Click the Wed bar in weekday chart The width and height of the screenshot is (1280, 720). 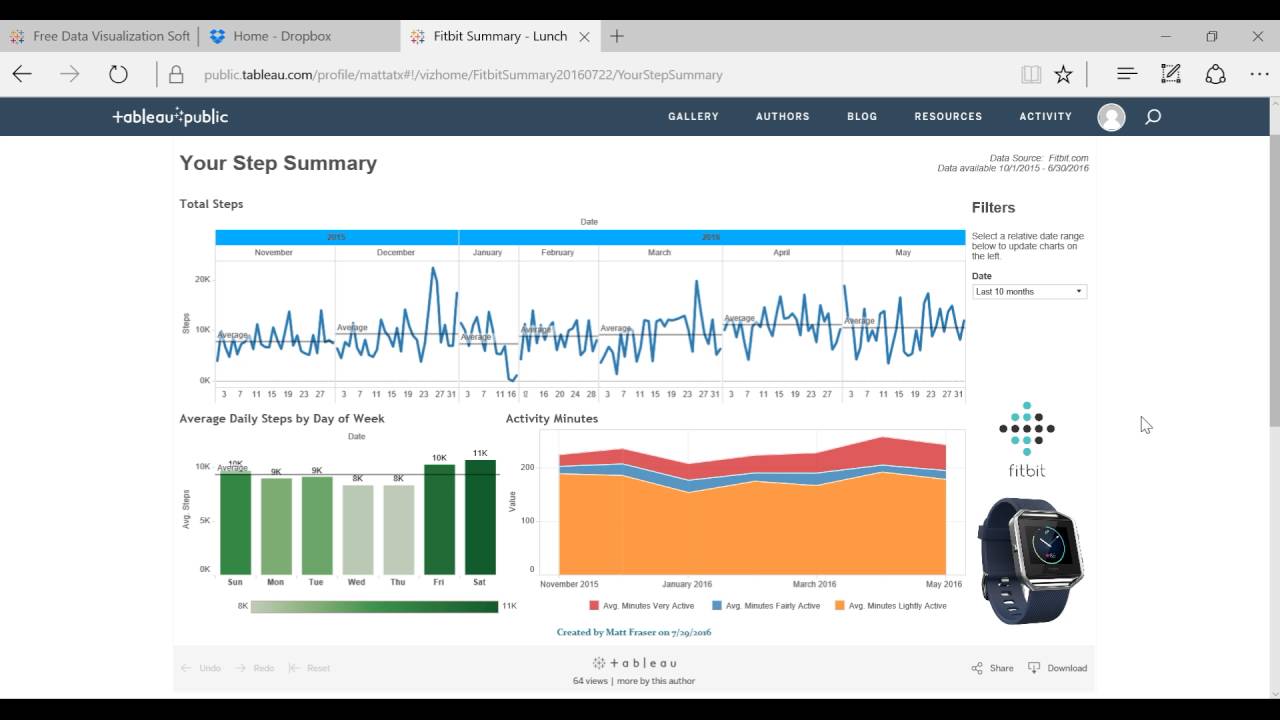[358, 530]
